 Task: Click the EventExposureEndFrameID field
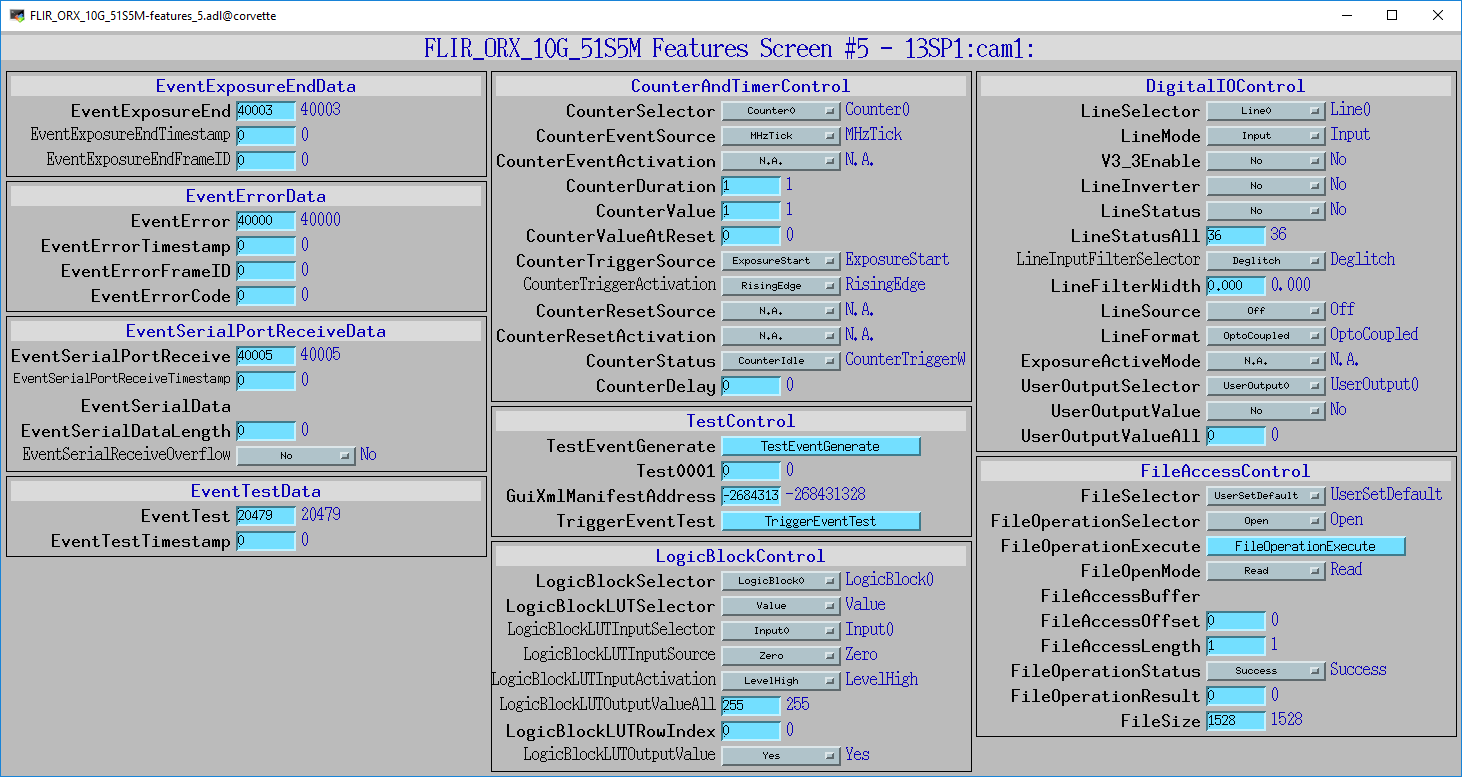point(266,160)
